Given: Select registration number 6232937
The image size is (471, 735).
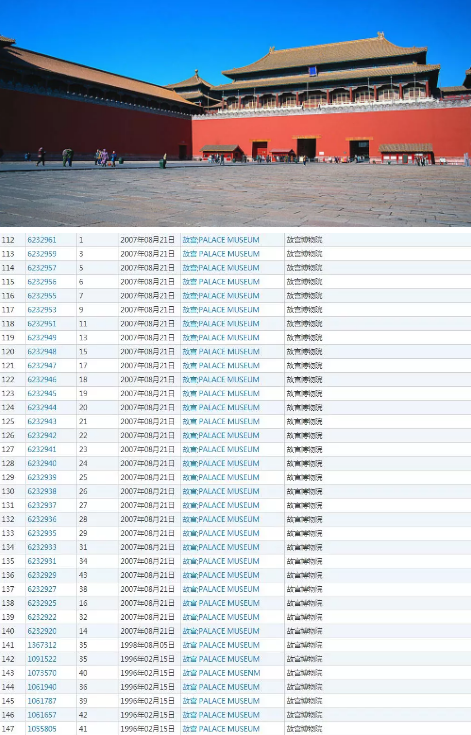Looking at the screenshot, I should click(42, 505).
